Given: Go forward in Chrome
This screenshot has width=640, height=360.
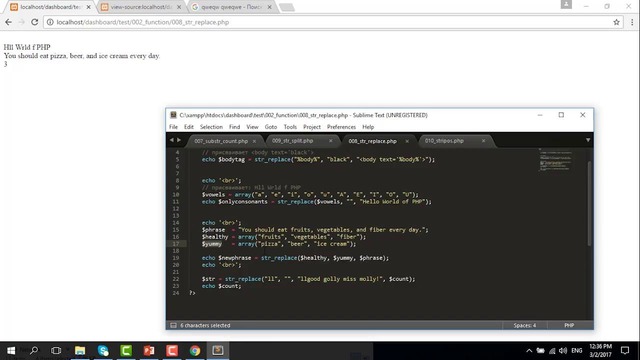Looking at the screenshot, I should [22, 22].
